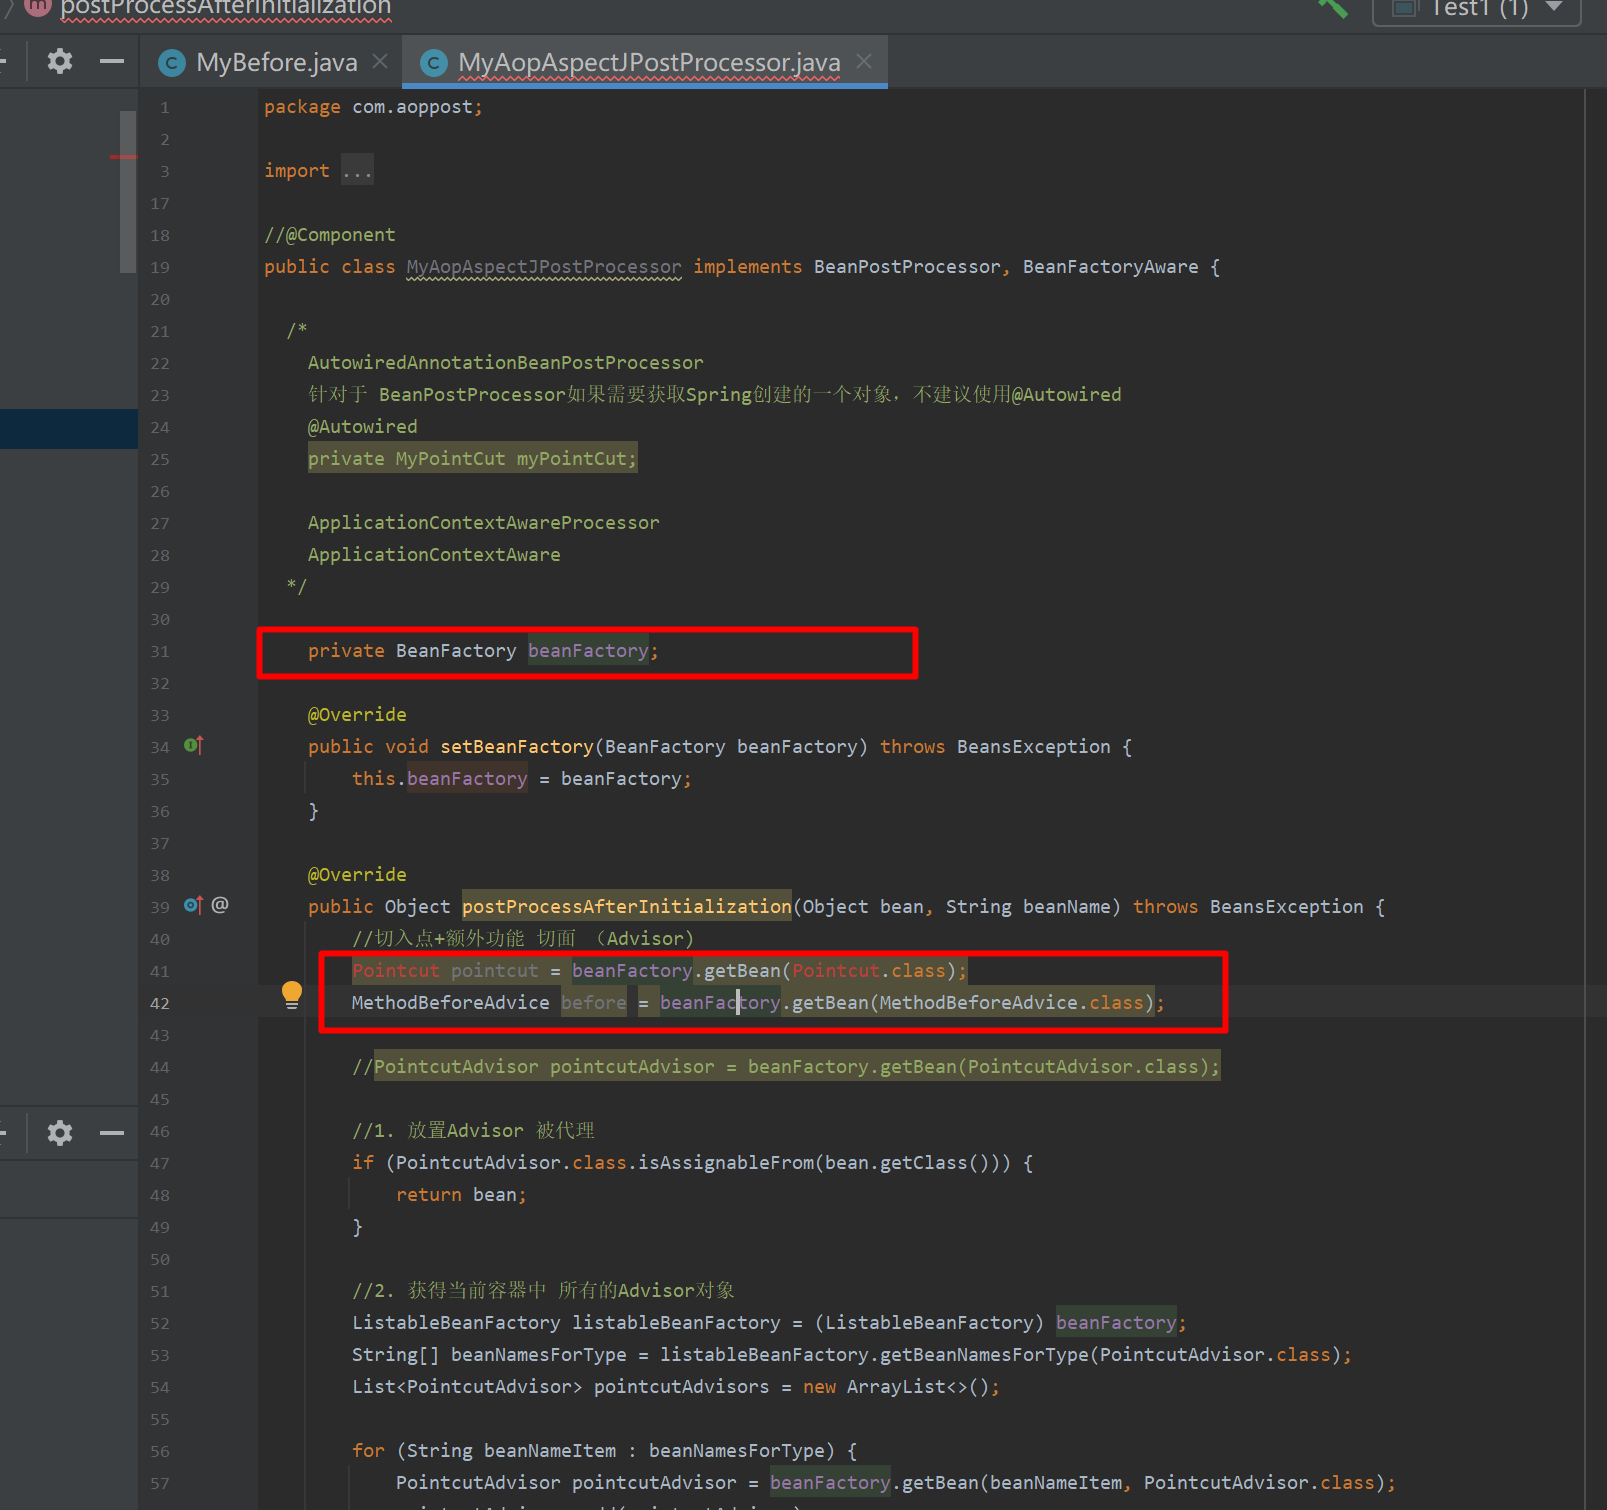The width and height of the screenshot is (1607, 1510).
Task: Click the highlighted row in left panel
Action: point(69,428)
